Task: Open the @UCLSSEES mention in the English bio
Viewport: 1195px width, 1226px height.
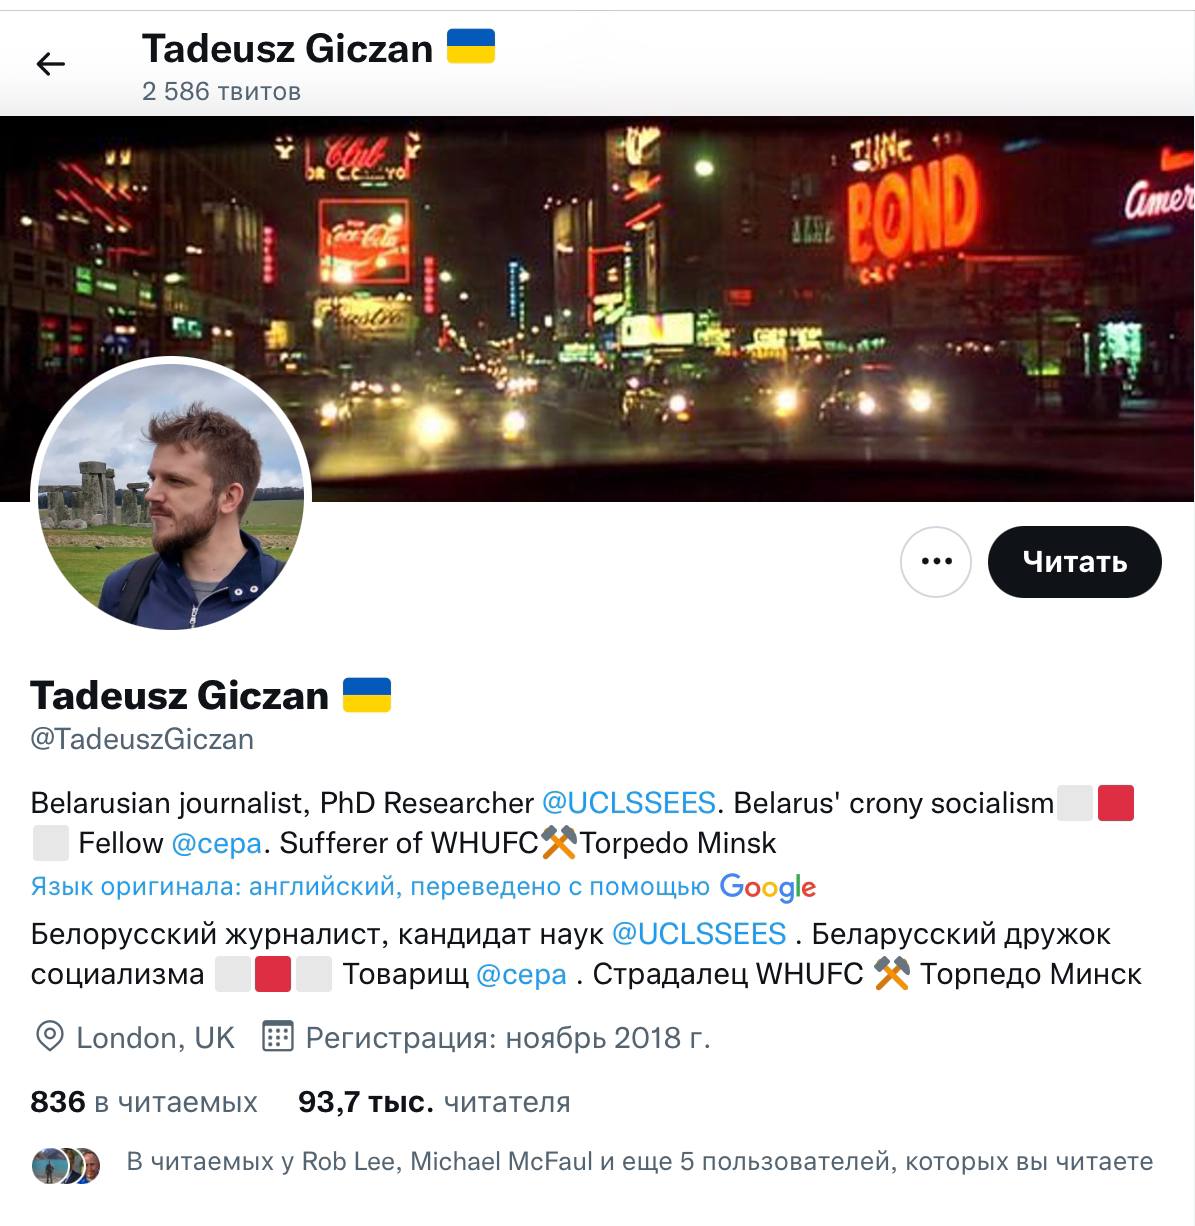Action: click(629, 802)
